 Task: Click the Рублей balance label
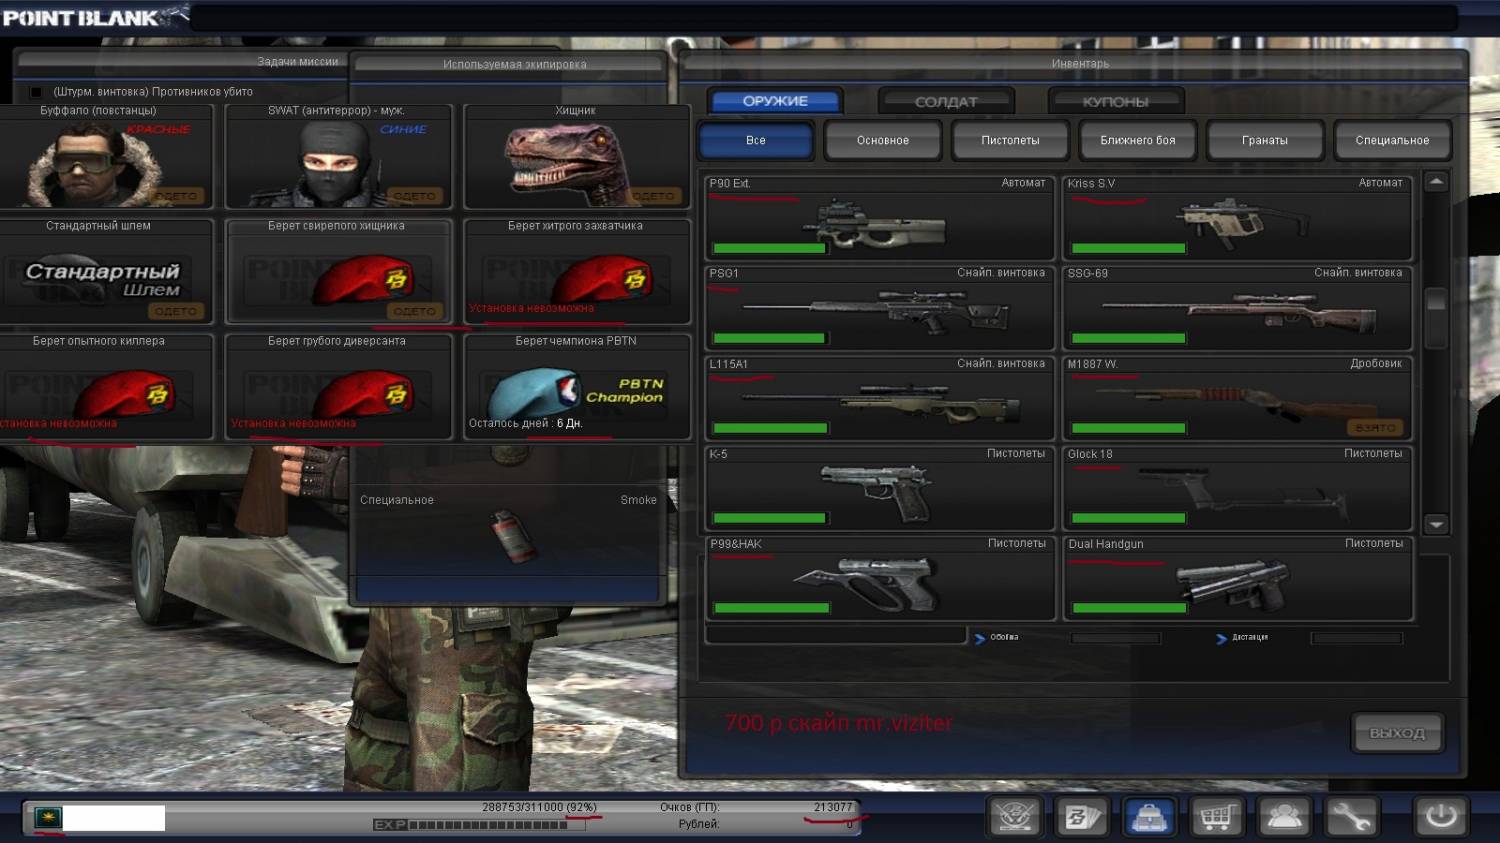[x=698, y=824]
